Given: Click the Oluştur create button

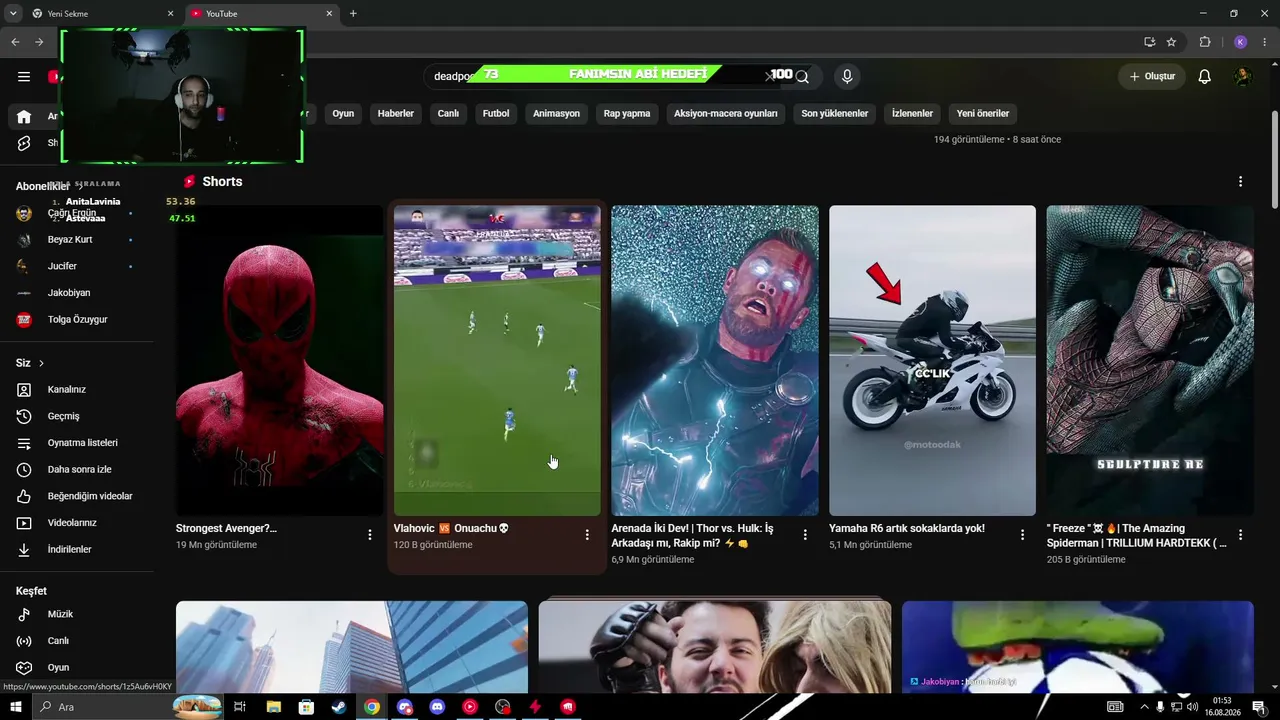Looking at the screenshot, I should click(x=1152, y=77).
